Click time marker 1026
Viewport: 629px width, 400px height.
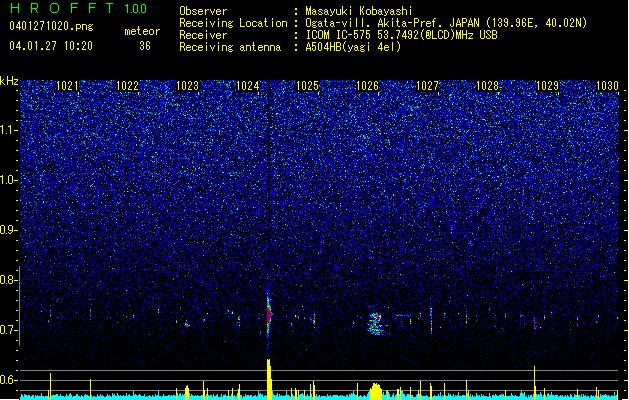click(x=367, y=86)
